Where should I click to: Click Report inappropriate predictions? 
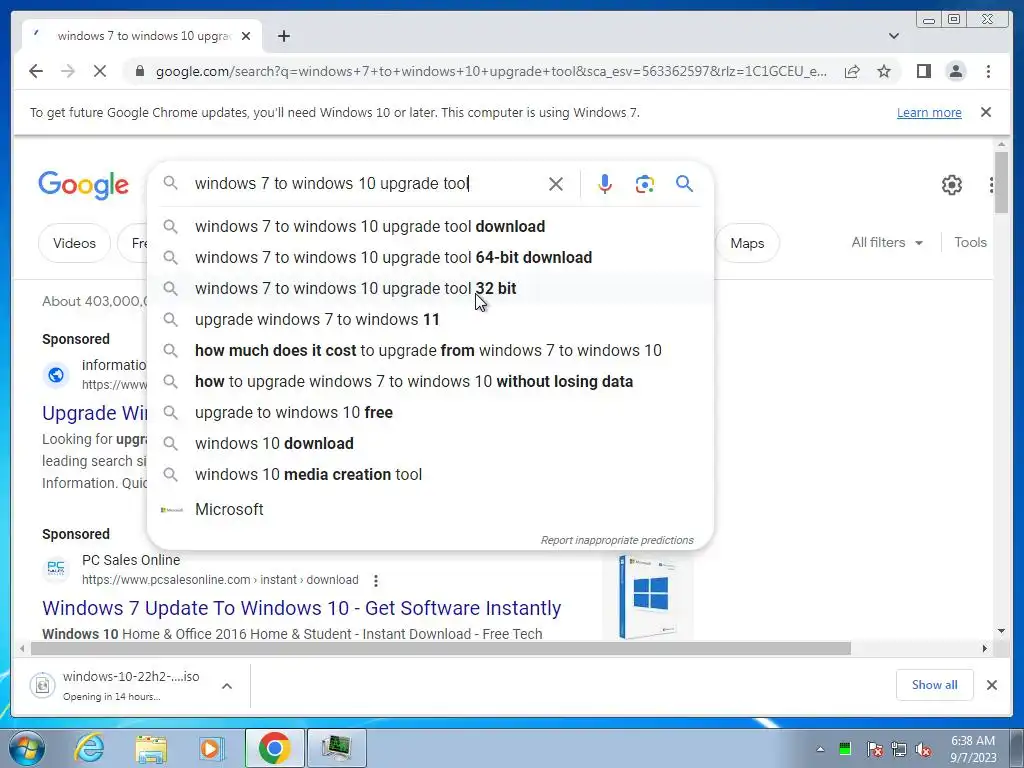point(616,540)
